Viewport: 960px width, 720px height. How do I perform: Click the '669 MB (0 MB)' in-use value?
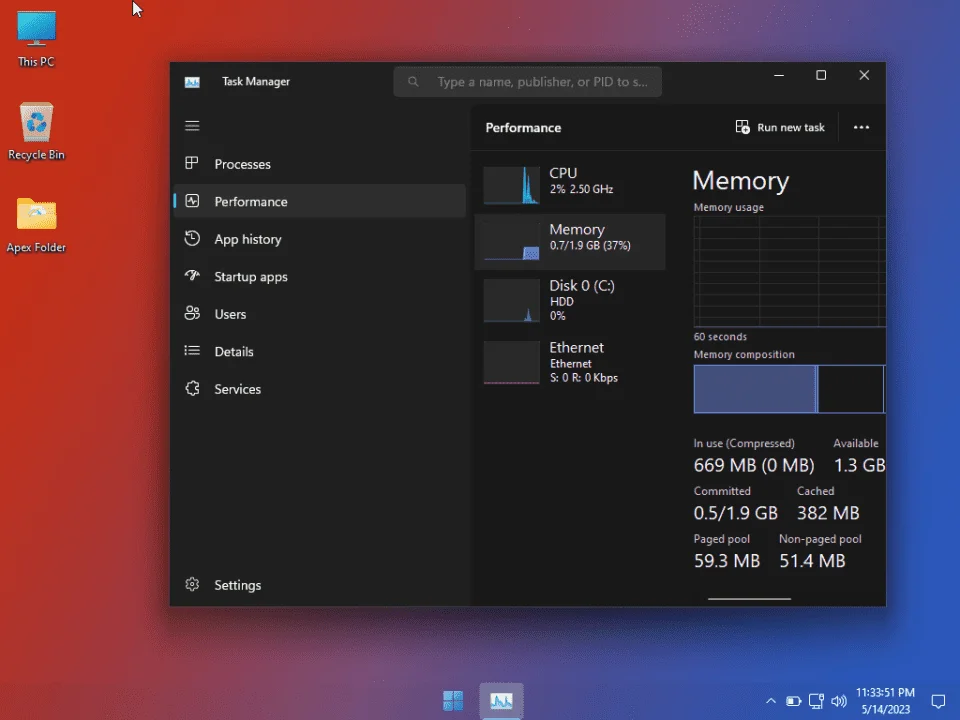(x=754, y=465)
